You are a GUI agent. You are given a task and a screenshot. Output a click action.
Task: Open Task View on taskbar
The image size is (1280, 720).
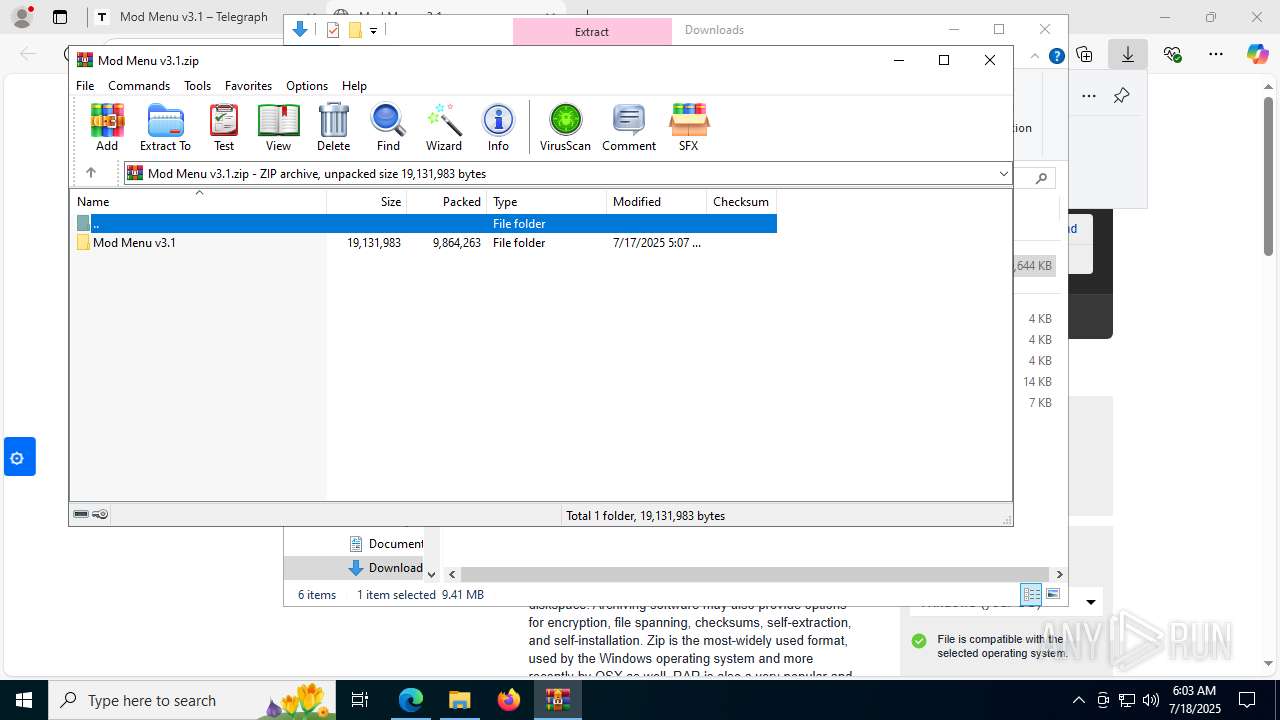pyautogui.click(x=361, y=700)
